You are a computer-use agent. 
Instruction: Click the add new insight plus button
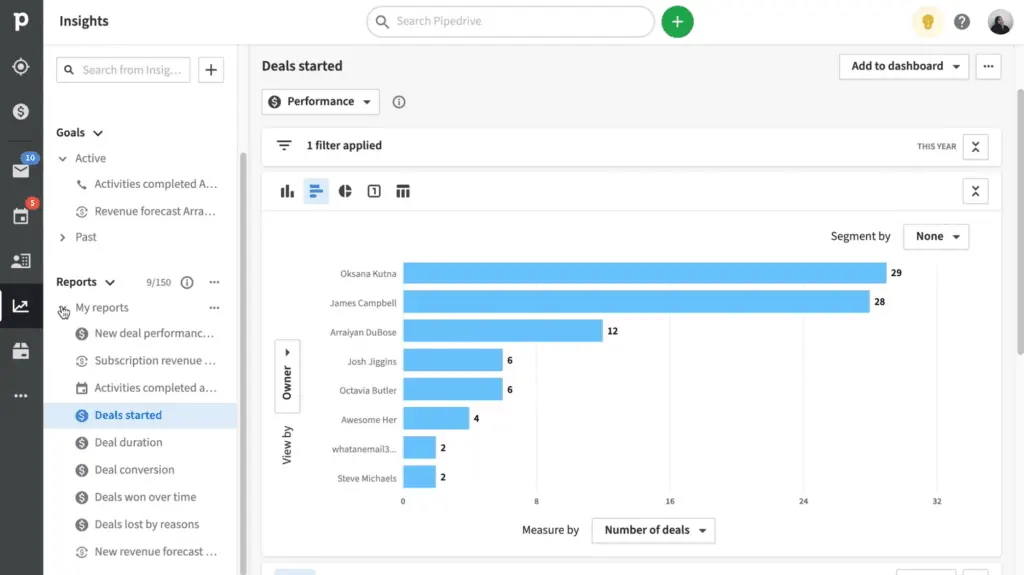(210, 70)
